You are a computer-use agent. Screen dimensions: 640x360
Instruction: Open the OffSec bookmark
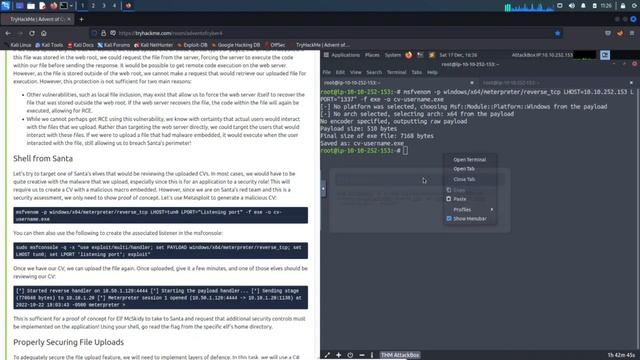click(x=275, y=45)
